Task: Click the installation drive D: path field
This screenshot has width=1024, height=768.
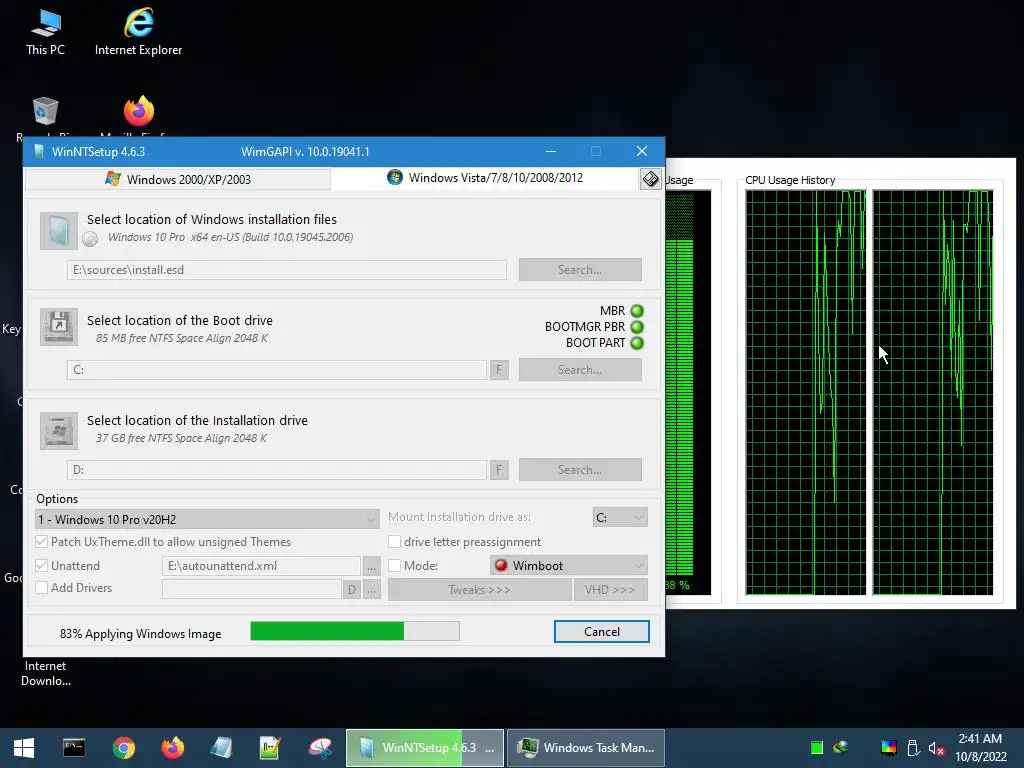Action: [277, 470]
